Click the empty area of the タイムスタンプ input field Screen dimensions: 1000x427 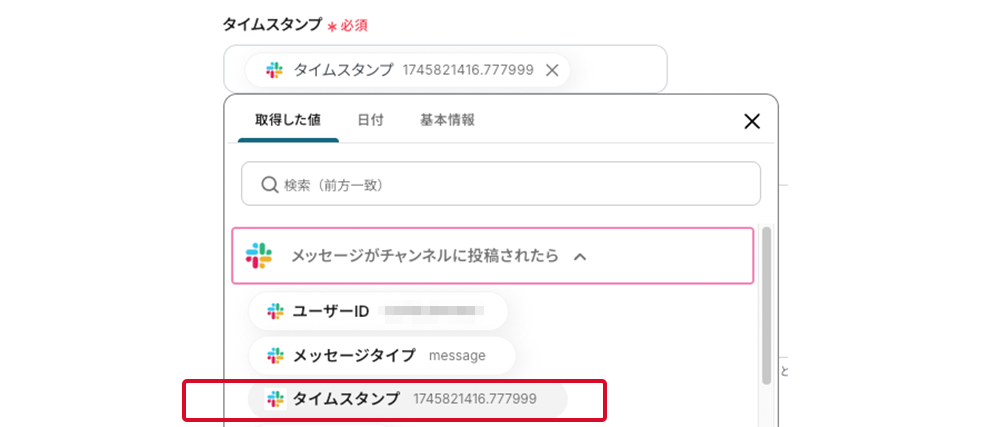tap(615, 70)
